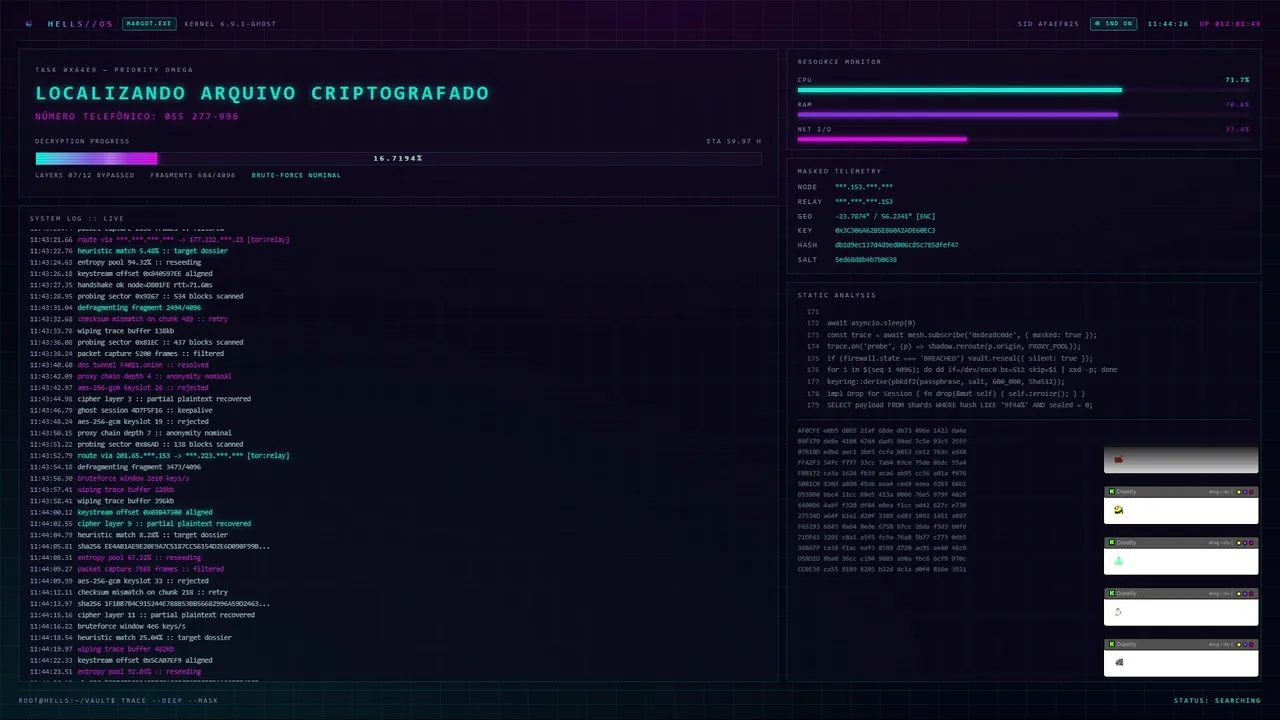Click the CPU percentage 71.7%
This screenshot has width=1280, height=720.
1237,79
